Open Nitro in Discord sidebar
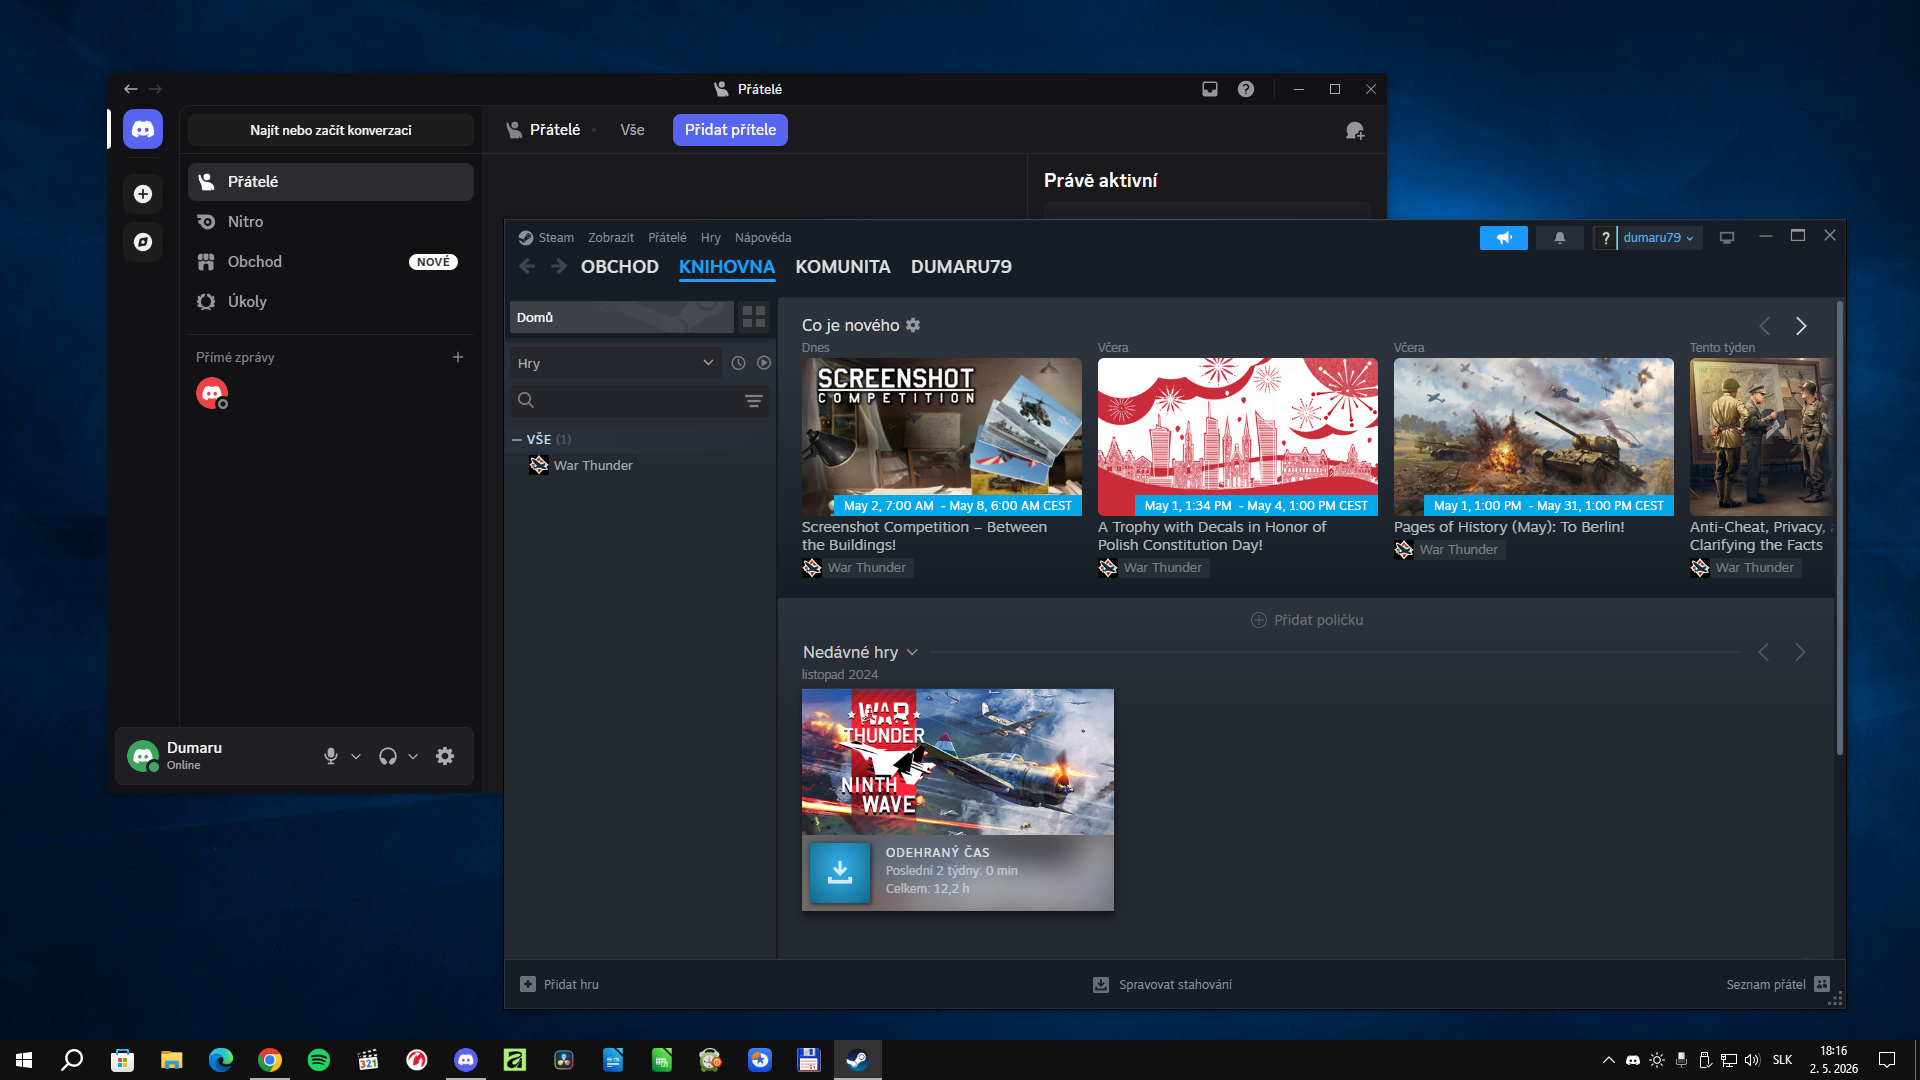 331,222
